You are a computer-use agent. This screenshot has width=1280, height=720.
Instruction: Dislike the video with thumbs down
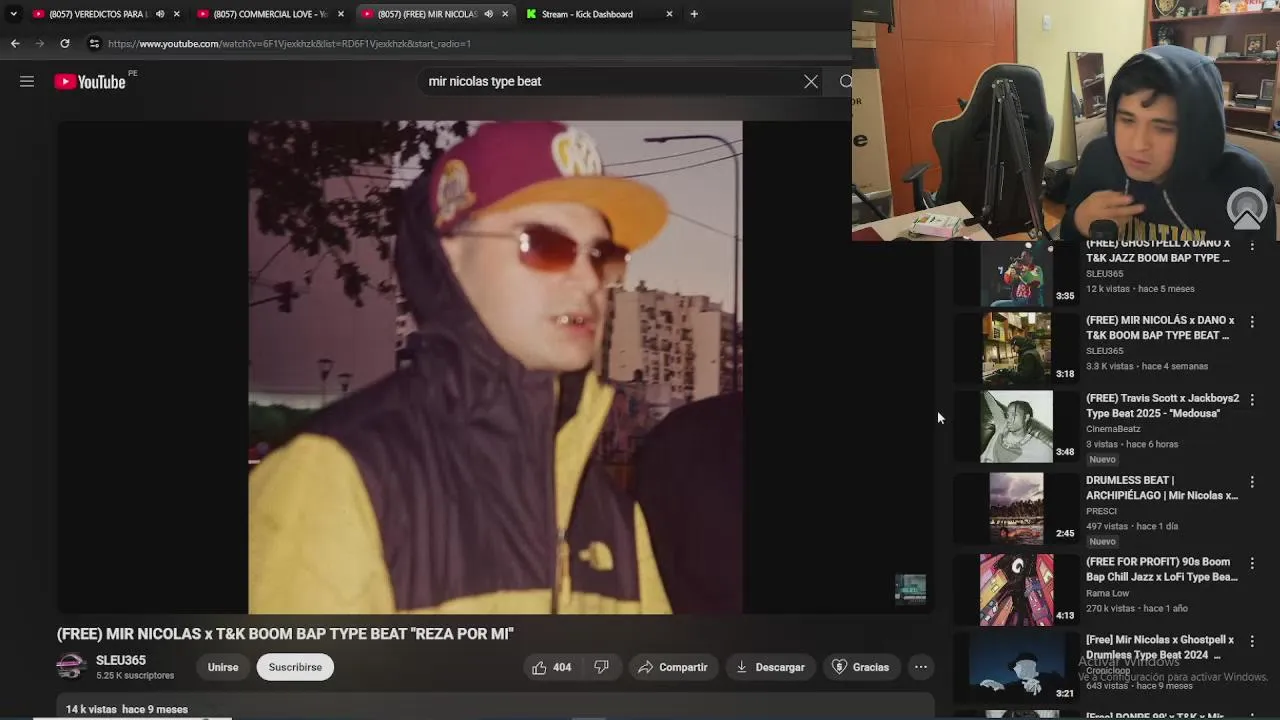click(x=601, y=667)
